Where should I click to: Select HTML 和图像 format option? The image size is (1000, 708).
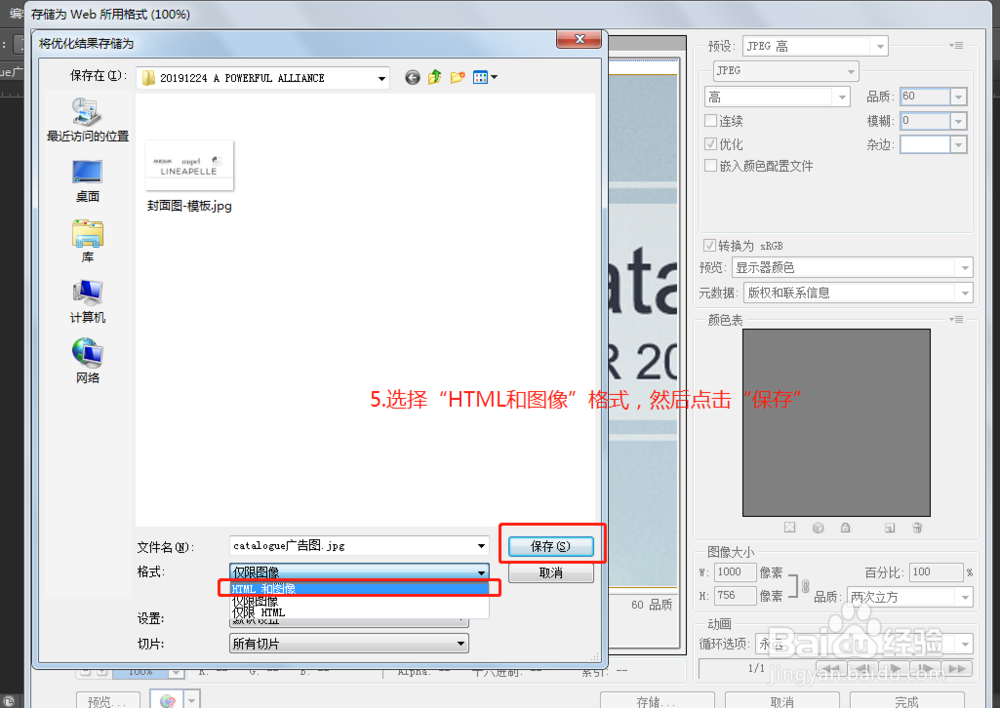(x=359, y=588)
